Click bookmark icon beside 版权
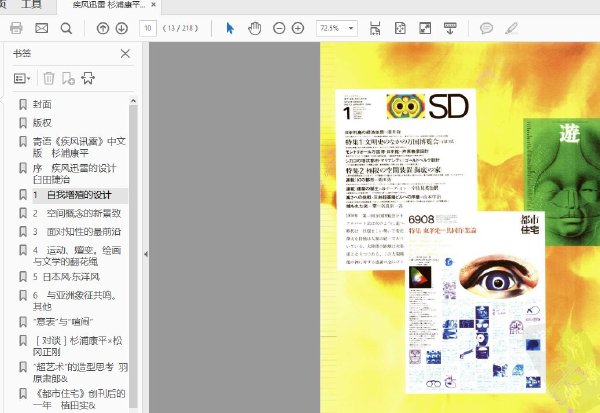The width and height of the screenshot is (600, 413). pos(23,123)
